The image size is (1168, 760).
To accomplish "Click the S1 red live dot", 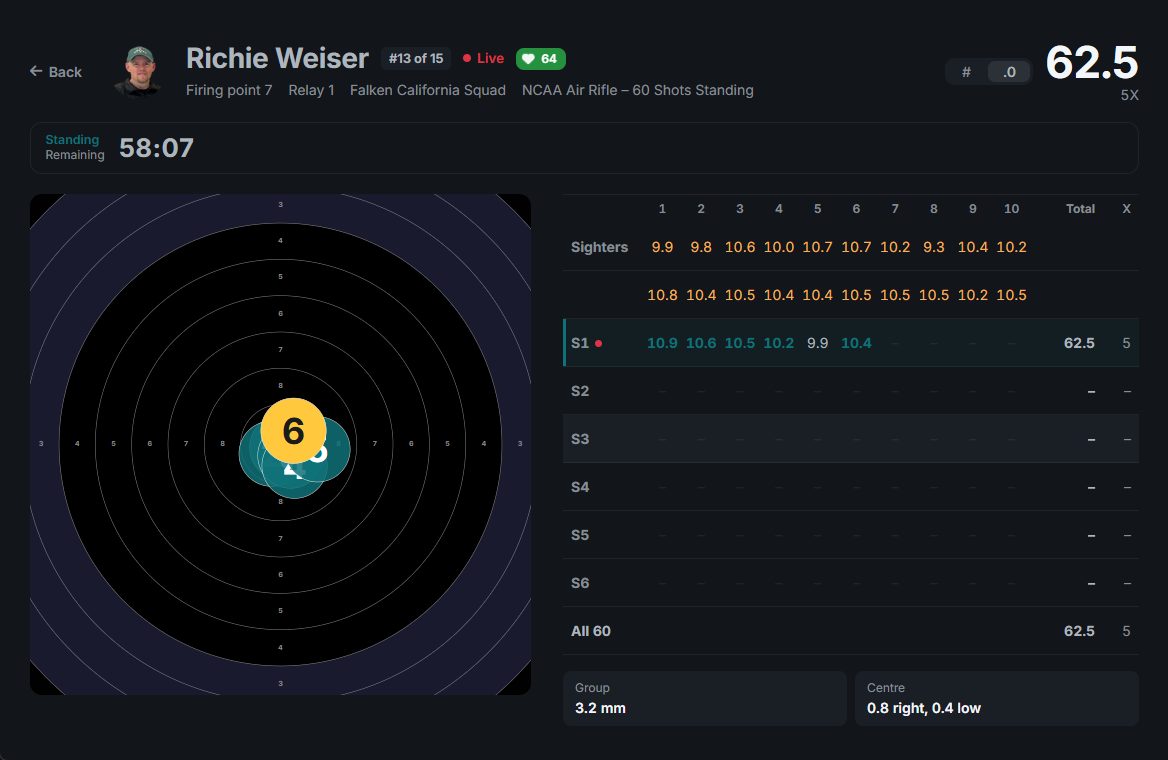I will coord(598,343).
